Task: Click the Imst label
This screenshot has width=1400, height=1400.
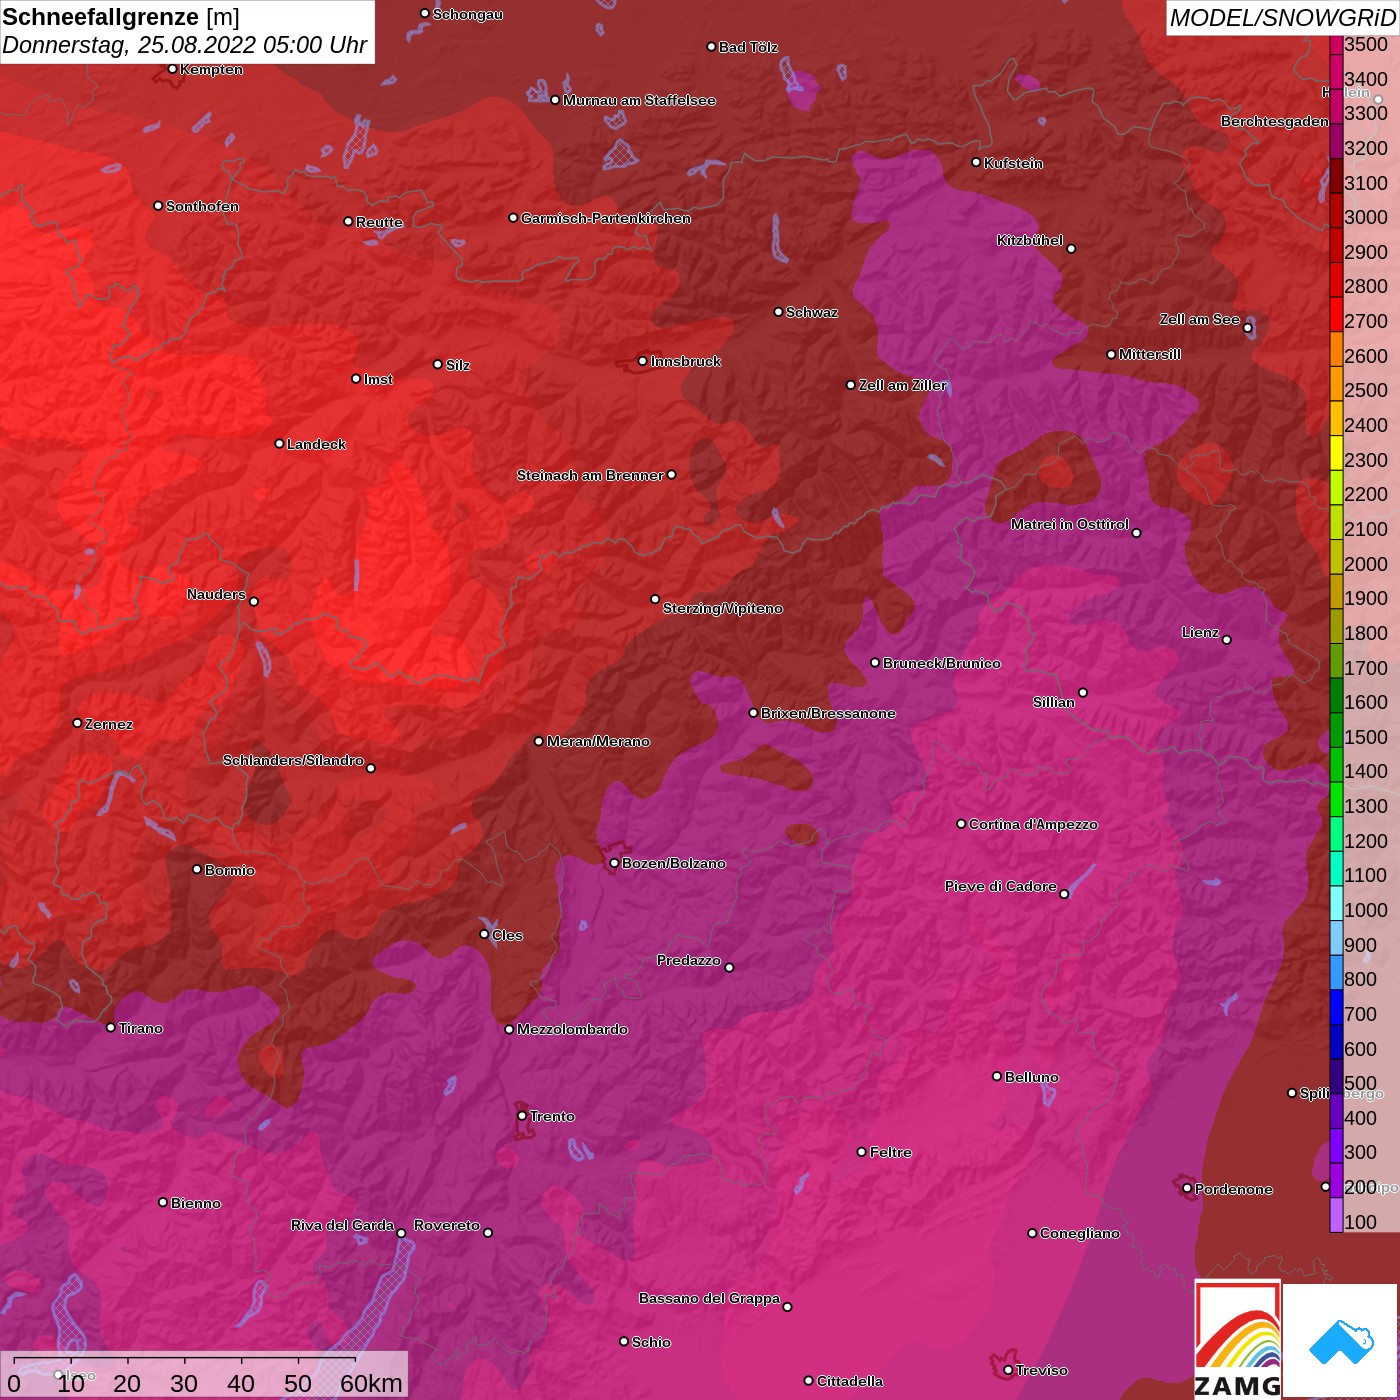Action: (378, 379)
